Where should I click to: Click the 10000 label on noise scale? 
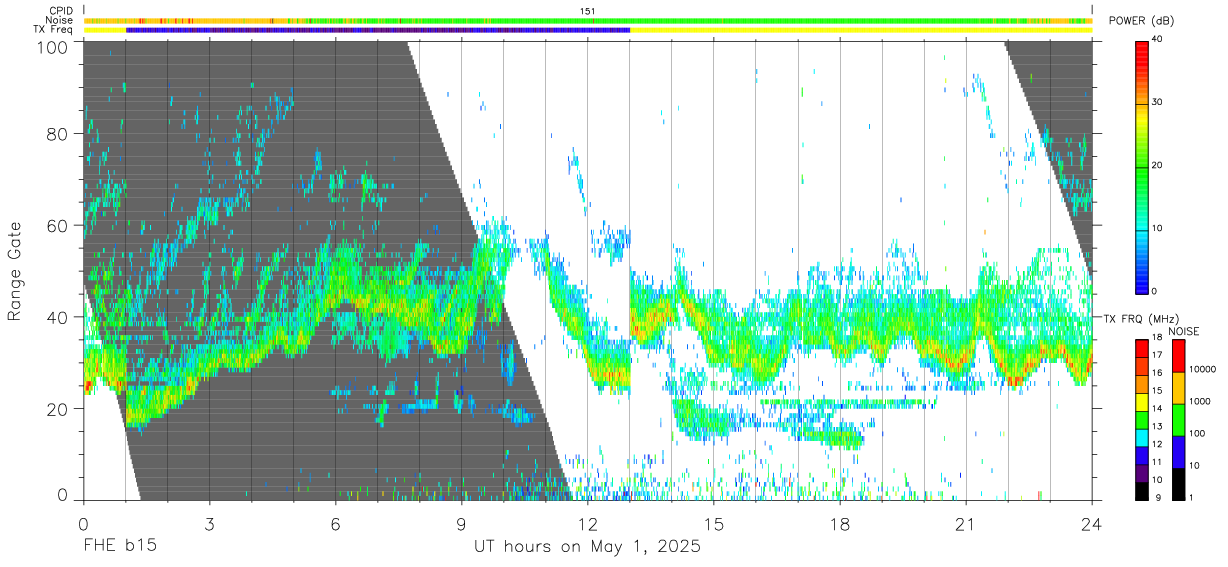tap(1203, 370)
